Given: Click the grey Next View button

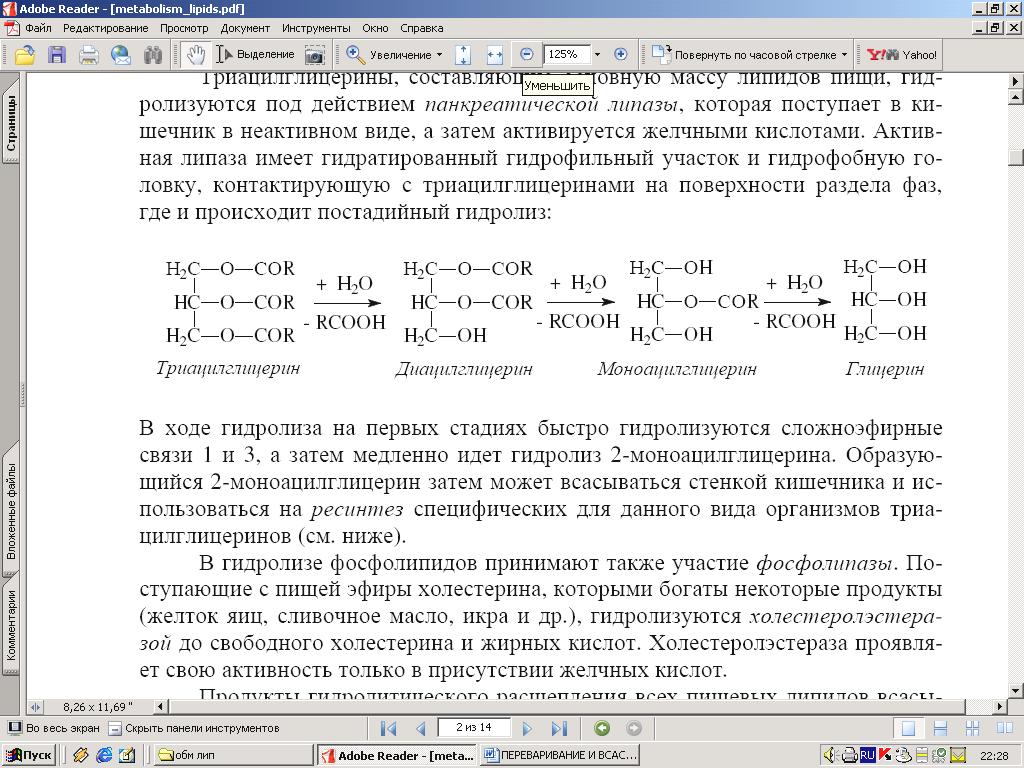Looking at the screenshot, I should (633, 728).
